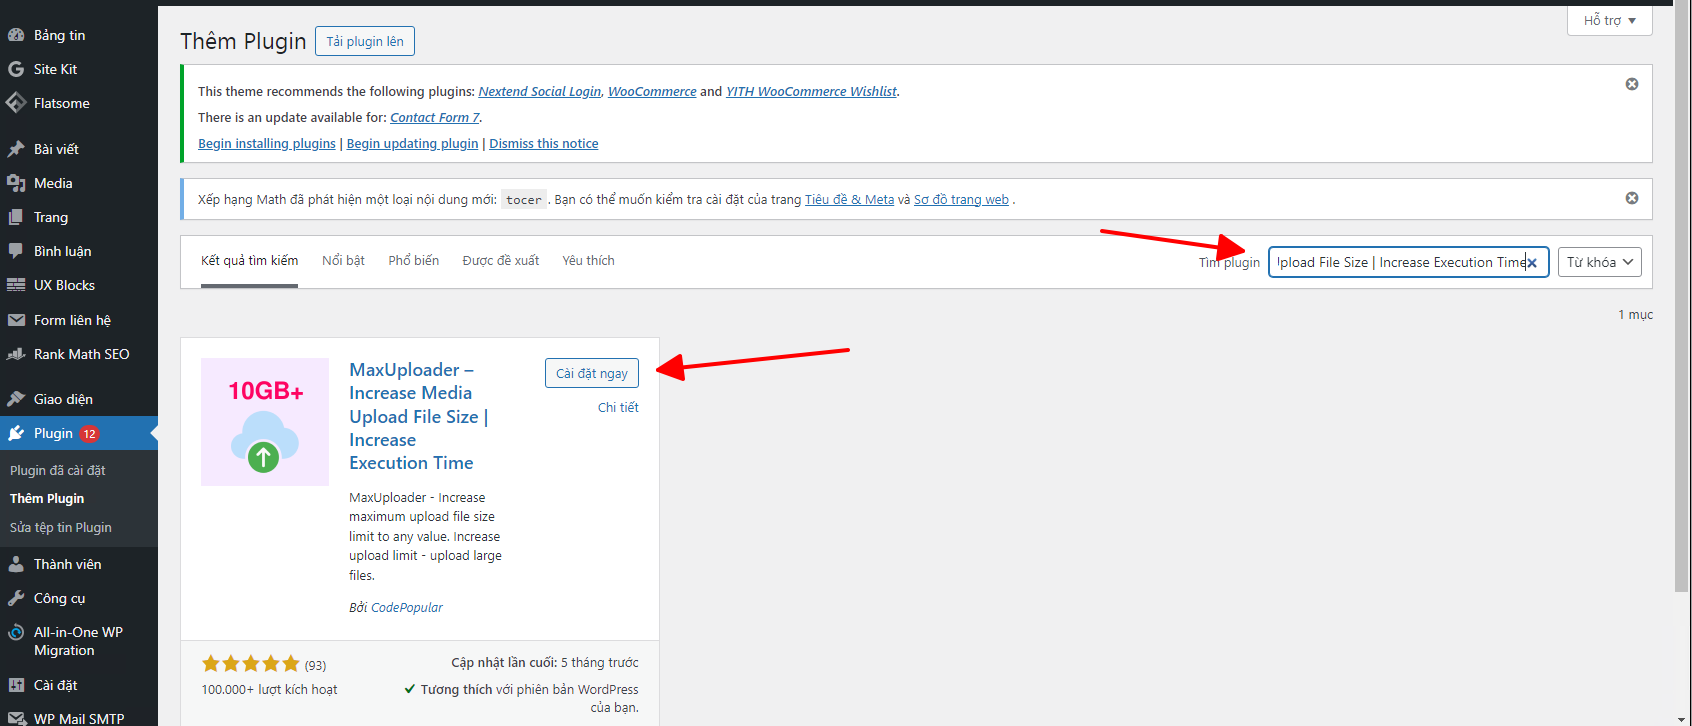This screenshot has height=726, width=1692.
Task: Expand the Hỗ trợ help panel
Action: [x=1610, y=20]
